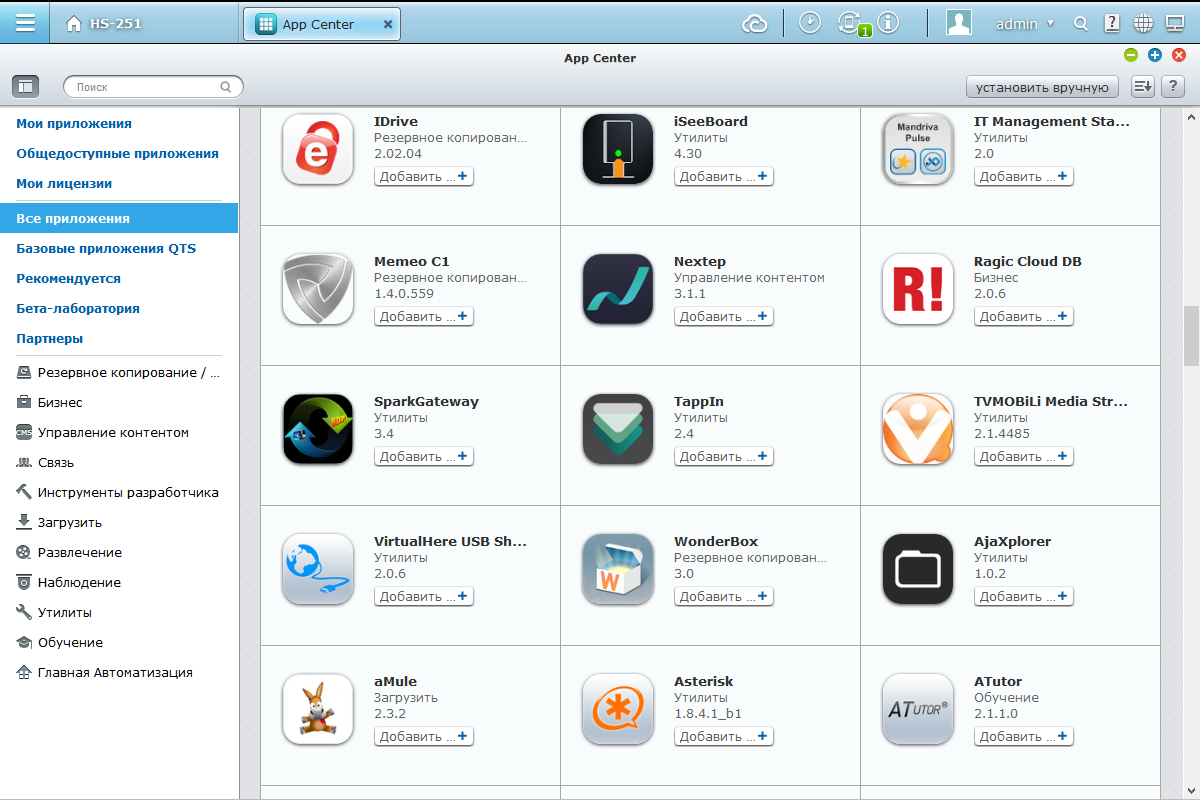The image size is (1200, 800).
Task: Filter by Резервное копирование category
Action: [x=119, y=373]
